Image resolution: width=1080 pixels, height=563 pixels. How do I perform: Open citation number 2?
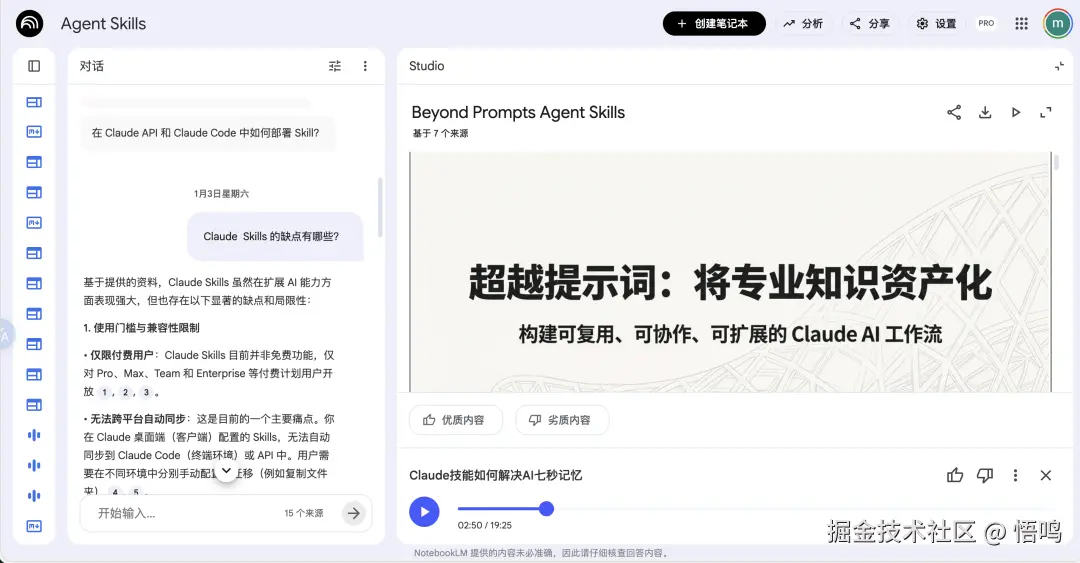point(125,392)
